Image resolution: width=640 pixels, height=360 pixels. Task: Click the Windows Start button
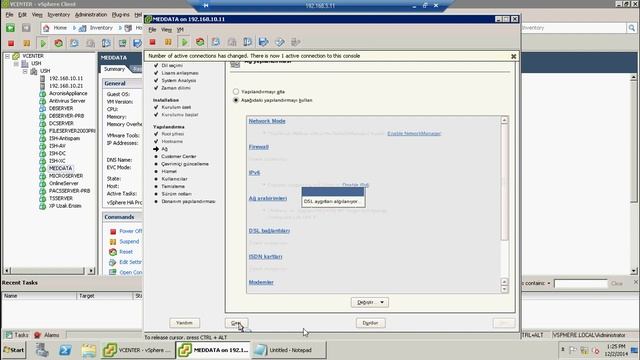coord(13,350)
